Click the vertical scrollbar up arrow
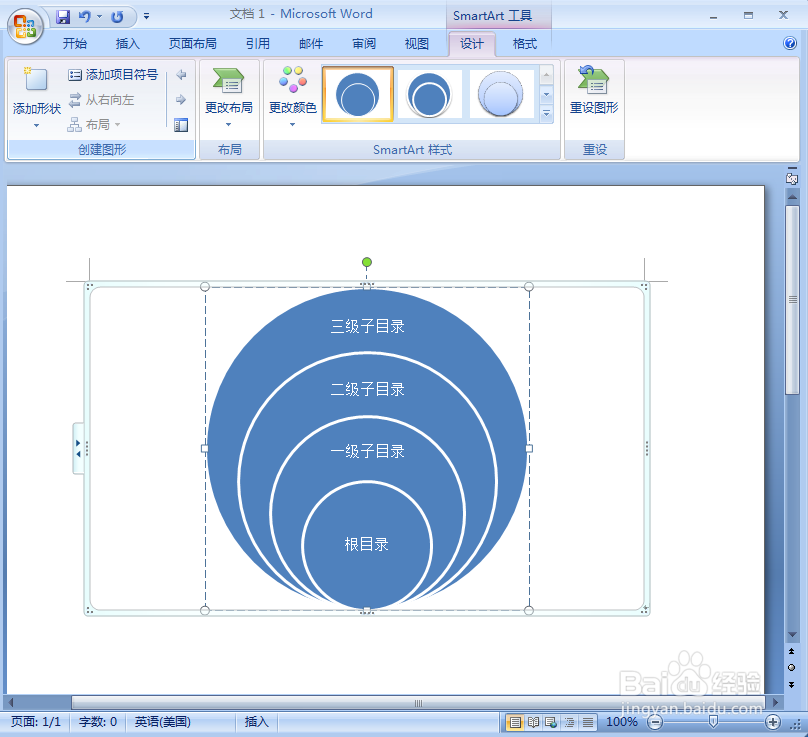The height and width of the screenshot is (737, 808). pos(792,196)
